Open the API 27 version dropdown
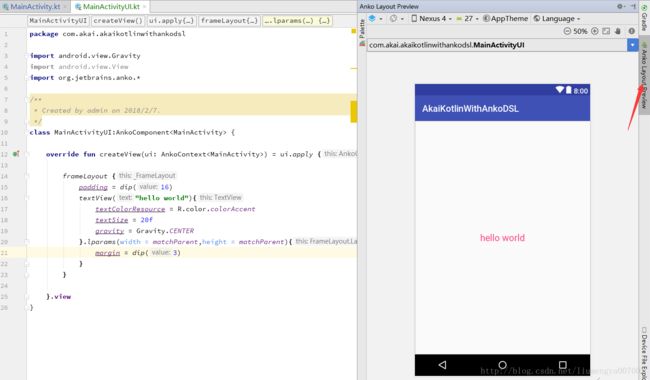Screen dimensions: 650x380 click(468, 19)
